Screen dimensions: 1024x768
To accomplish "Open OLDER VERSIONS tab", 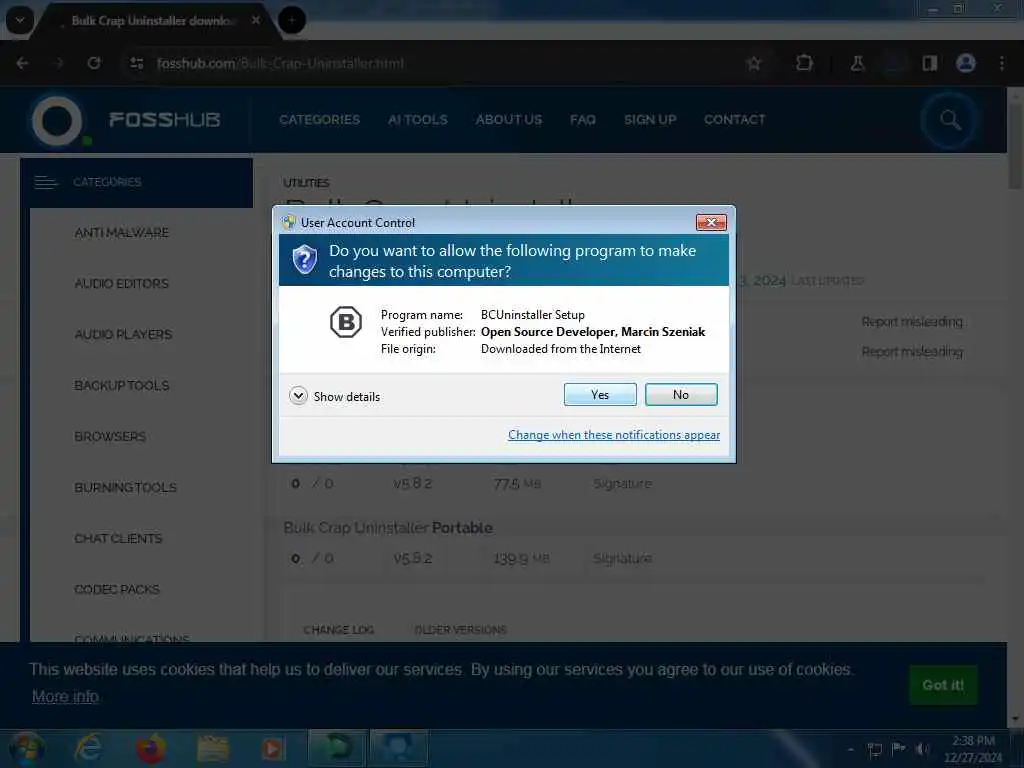I will pos(460,630).
